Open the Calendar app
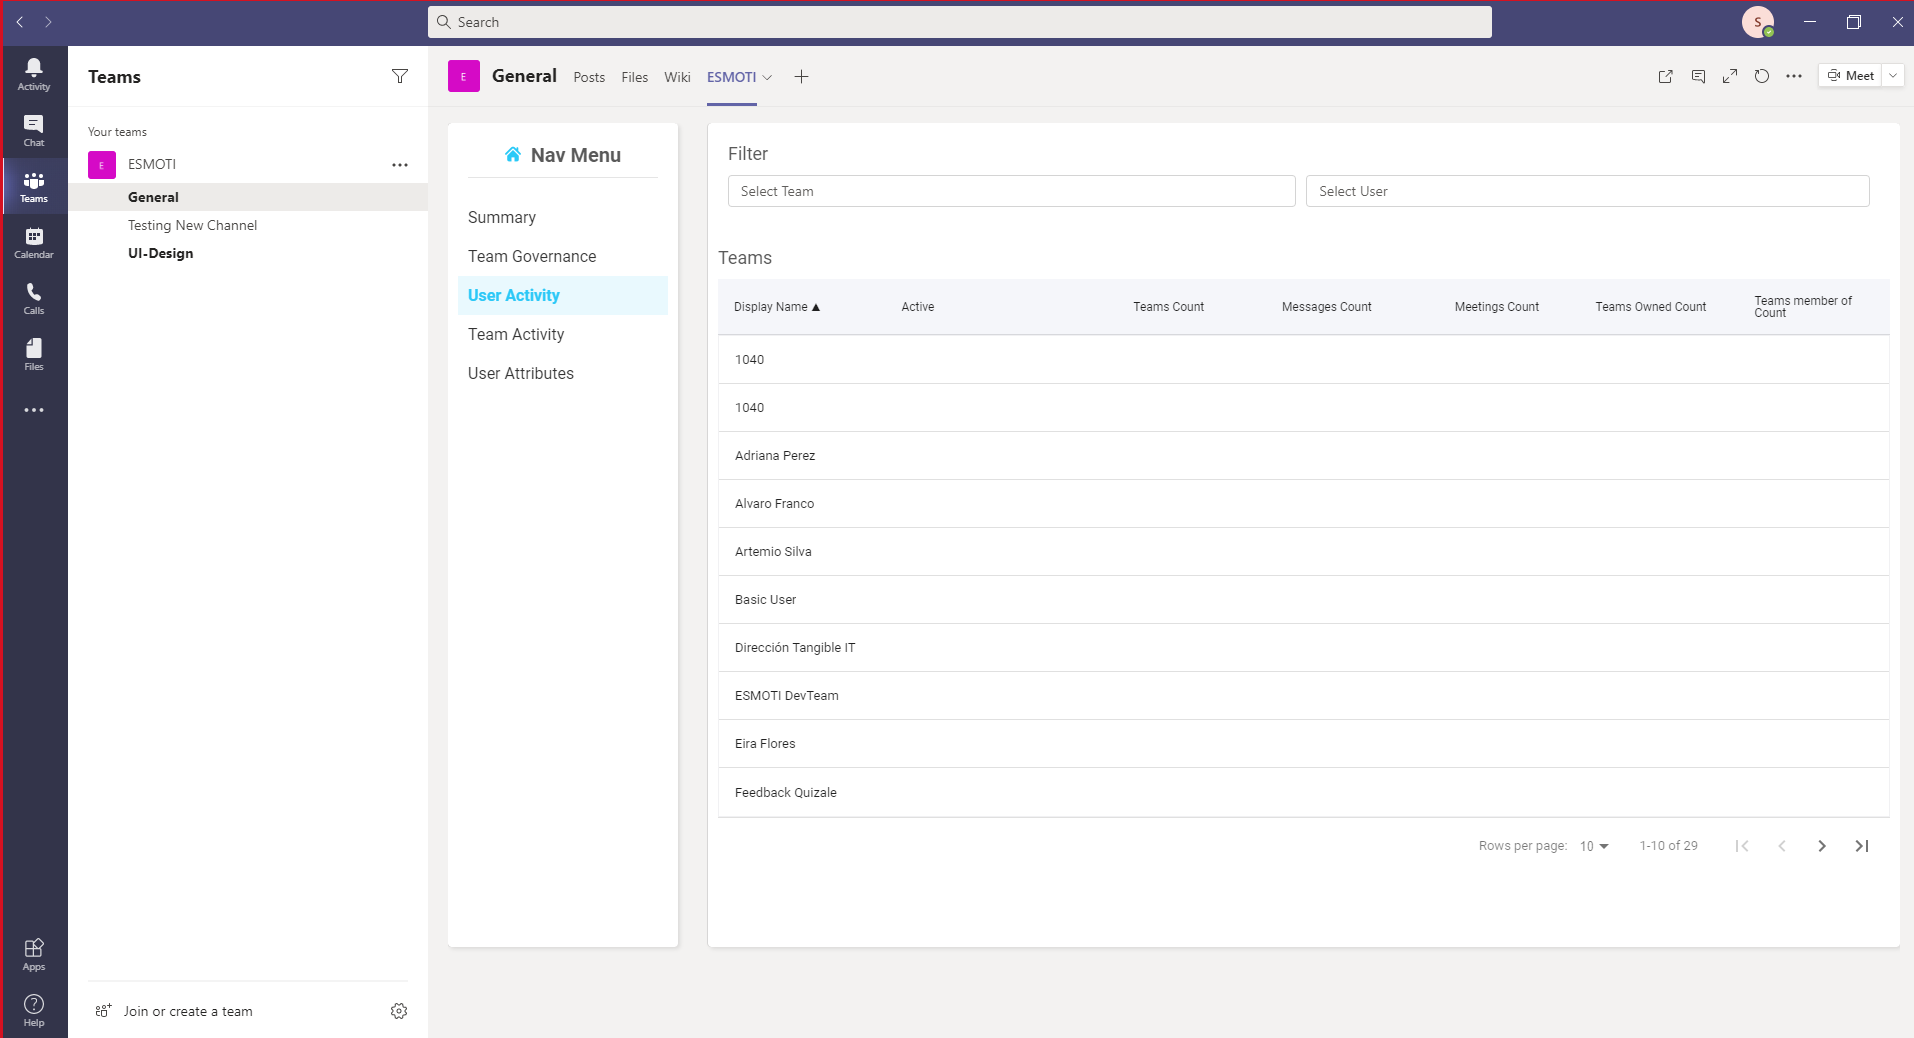 point(34,242)
